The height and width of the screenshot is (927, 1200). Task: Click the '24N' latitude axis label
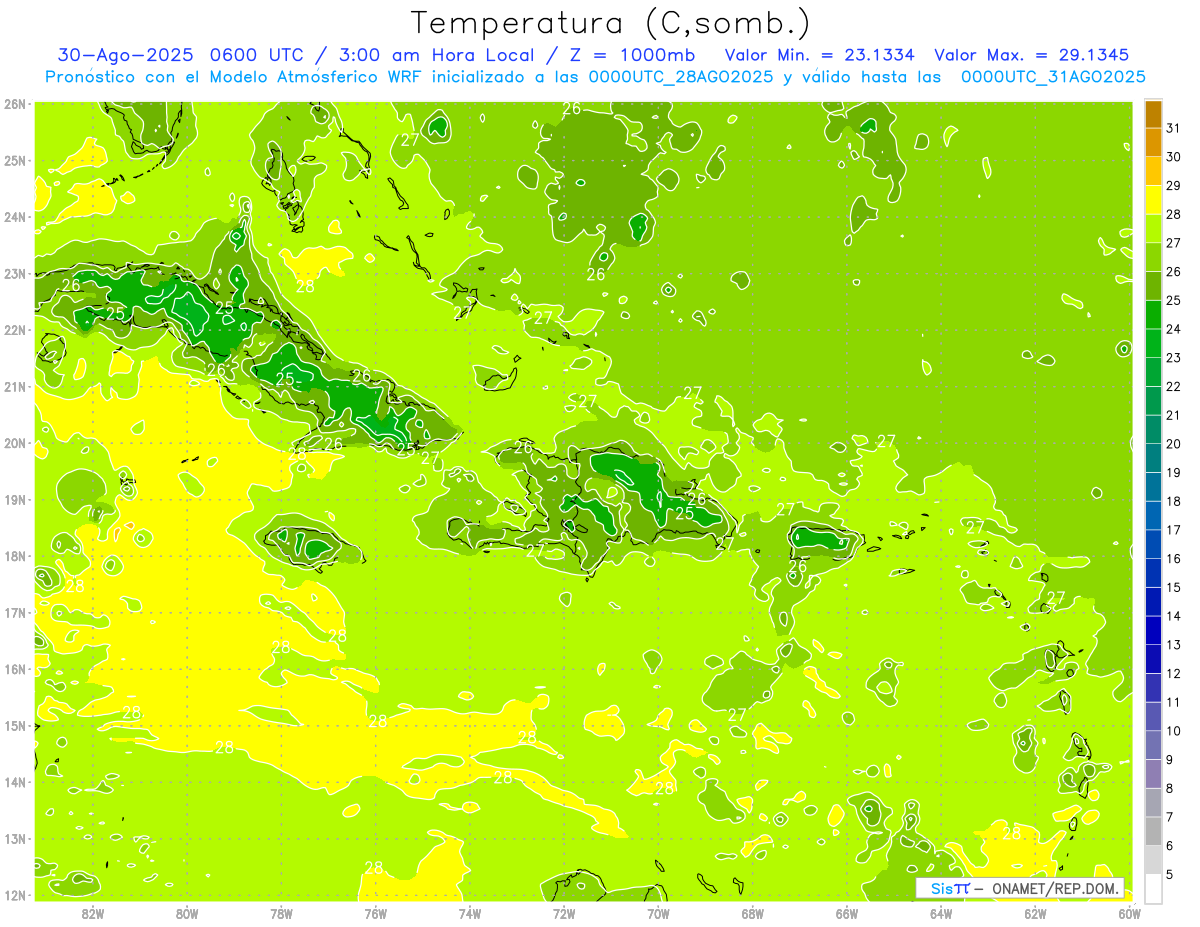click(x=14, y=217)
